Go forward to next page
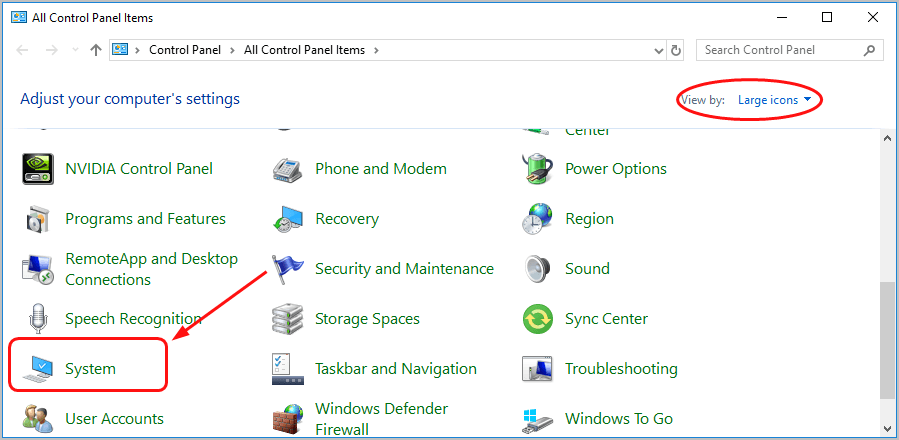The image size is (899, 440). 52,50
